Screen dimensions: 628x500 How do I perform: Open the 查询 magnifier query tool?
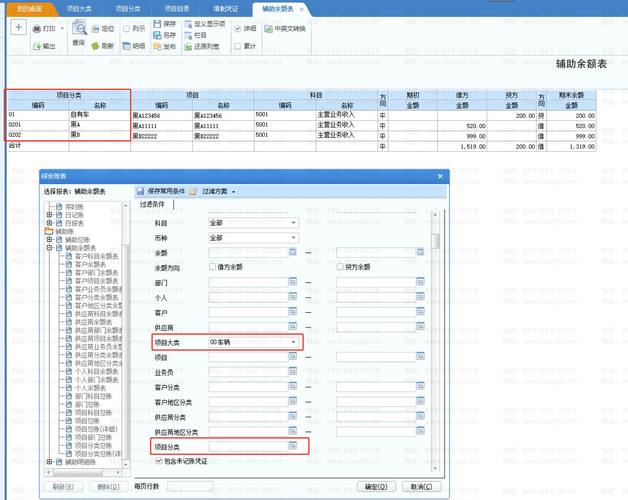tap(79, 28)
